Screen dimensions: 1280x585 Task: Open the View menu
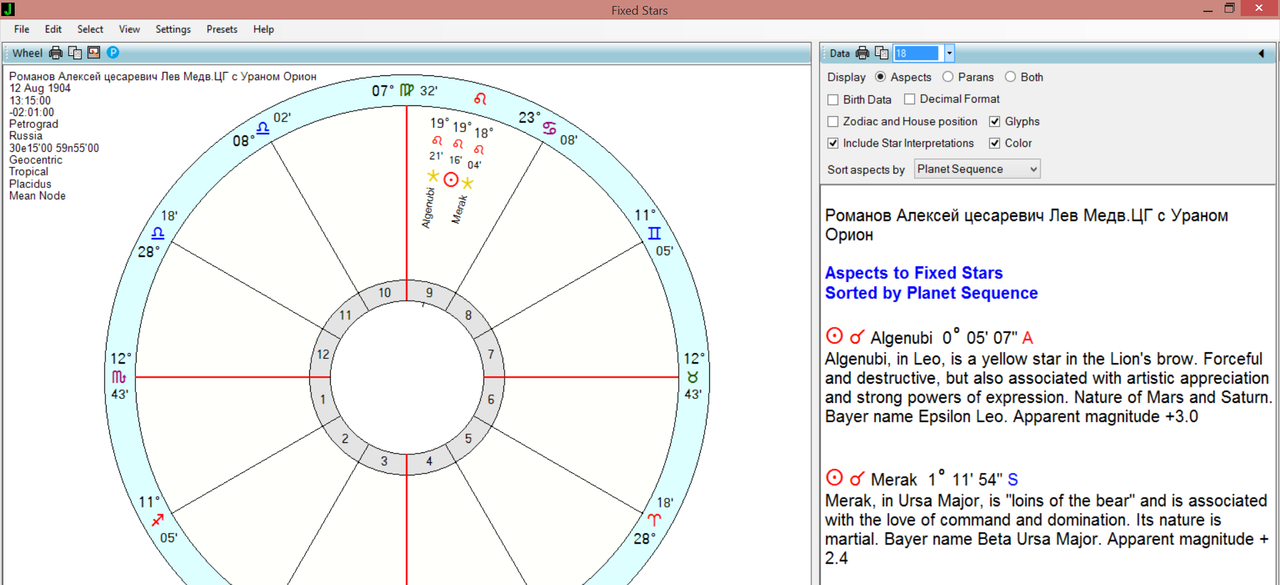click(x=129, y=29)
